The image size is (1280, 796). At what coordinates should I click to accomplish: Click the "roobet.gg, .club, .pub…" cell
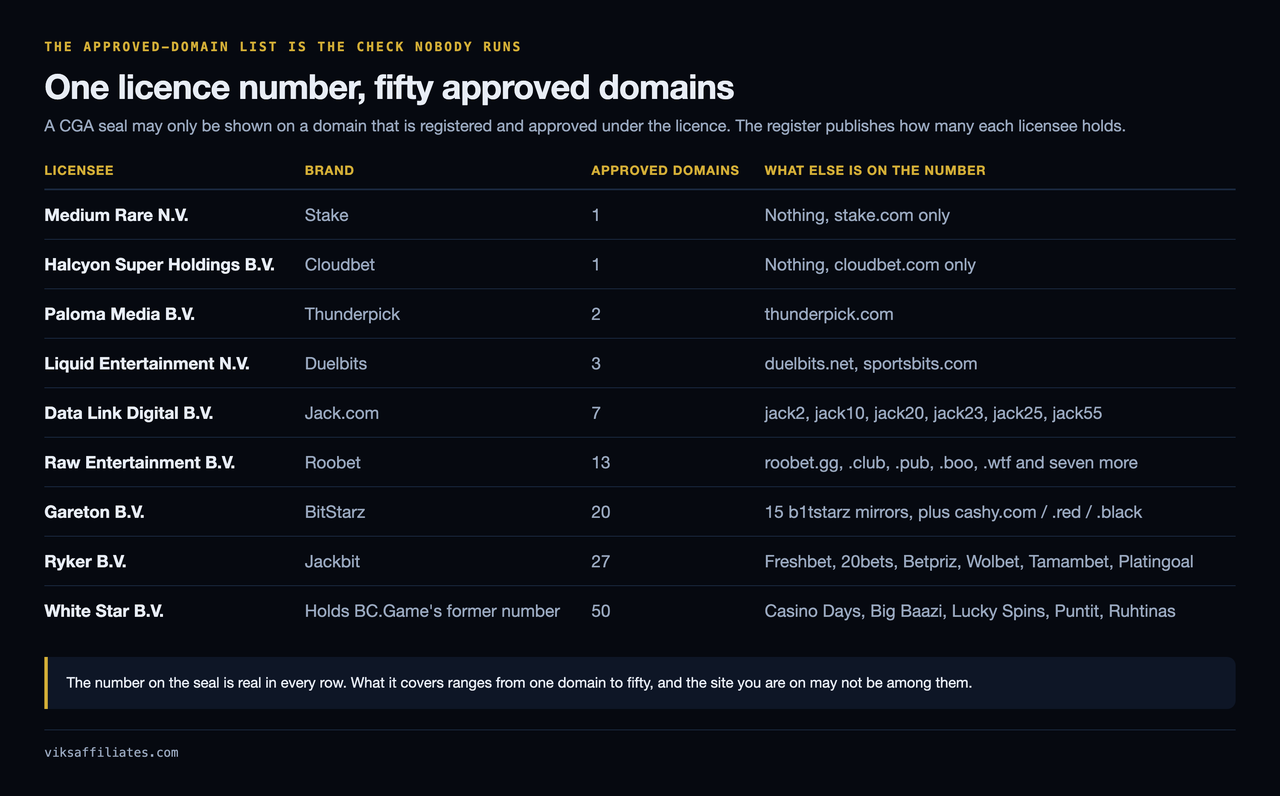[951, 463]
